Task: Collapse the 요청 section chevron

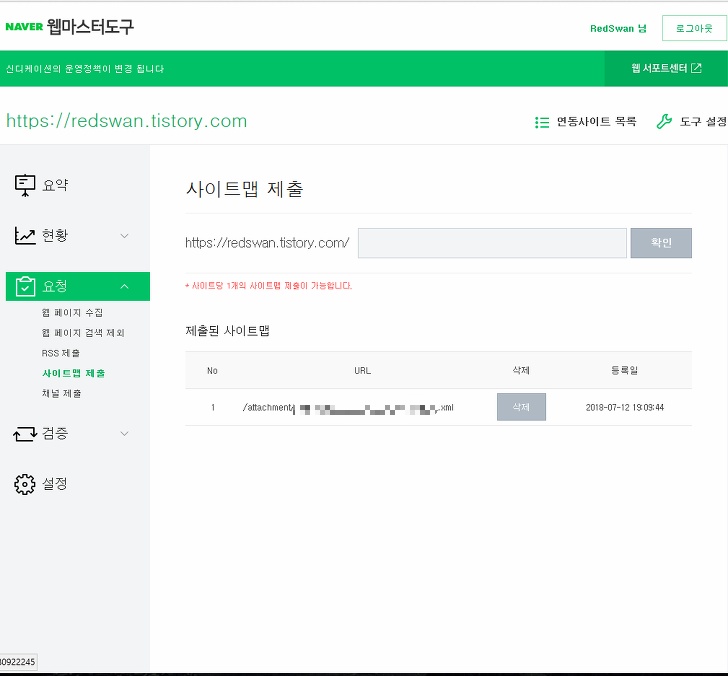Action: [x=124, y=286]
